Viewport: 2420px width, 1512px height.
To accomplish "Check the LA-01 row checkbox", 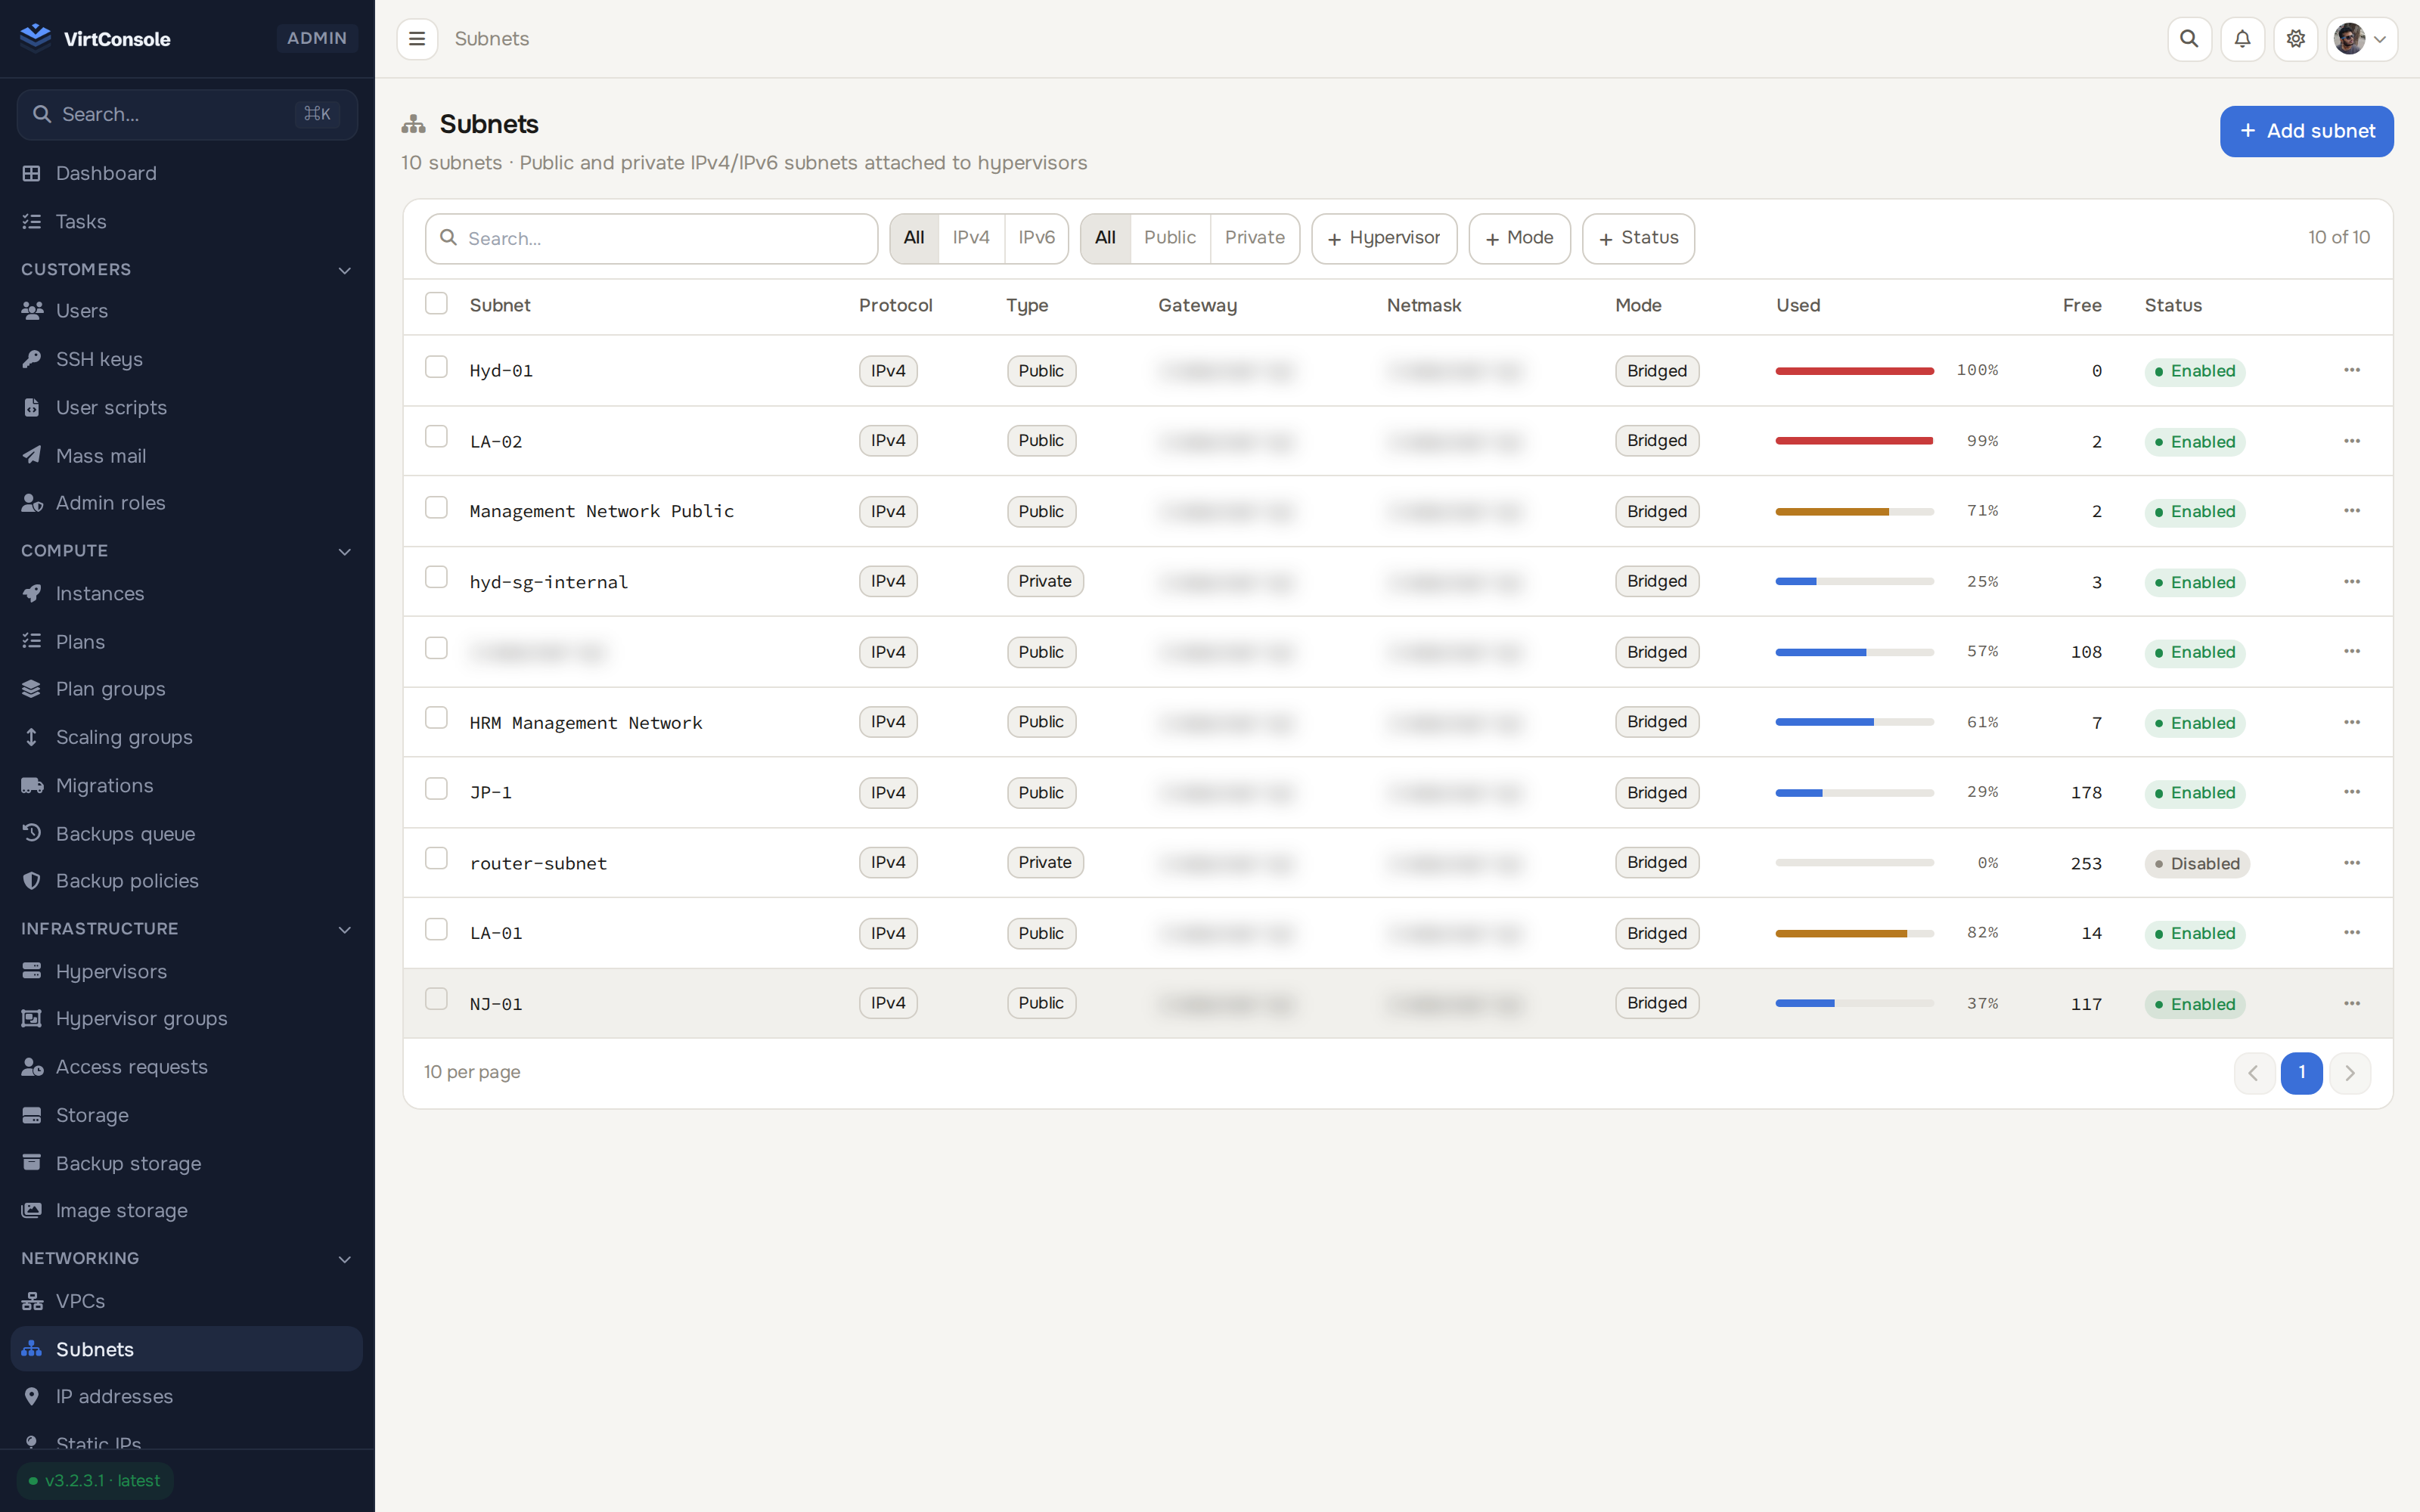I will coord(436,930).
